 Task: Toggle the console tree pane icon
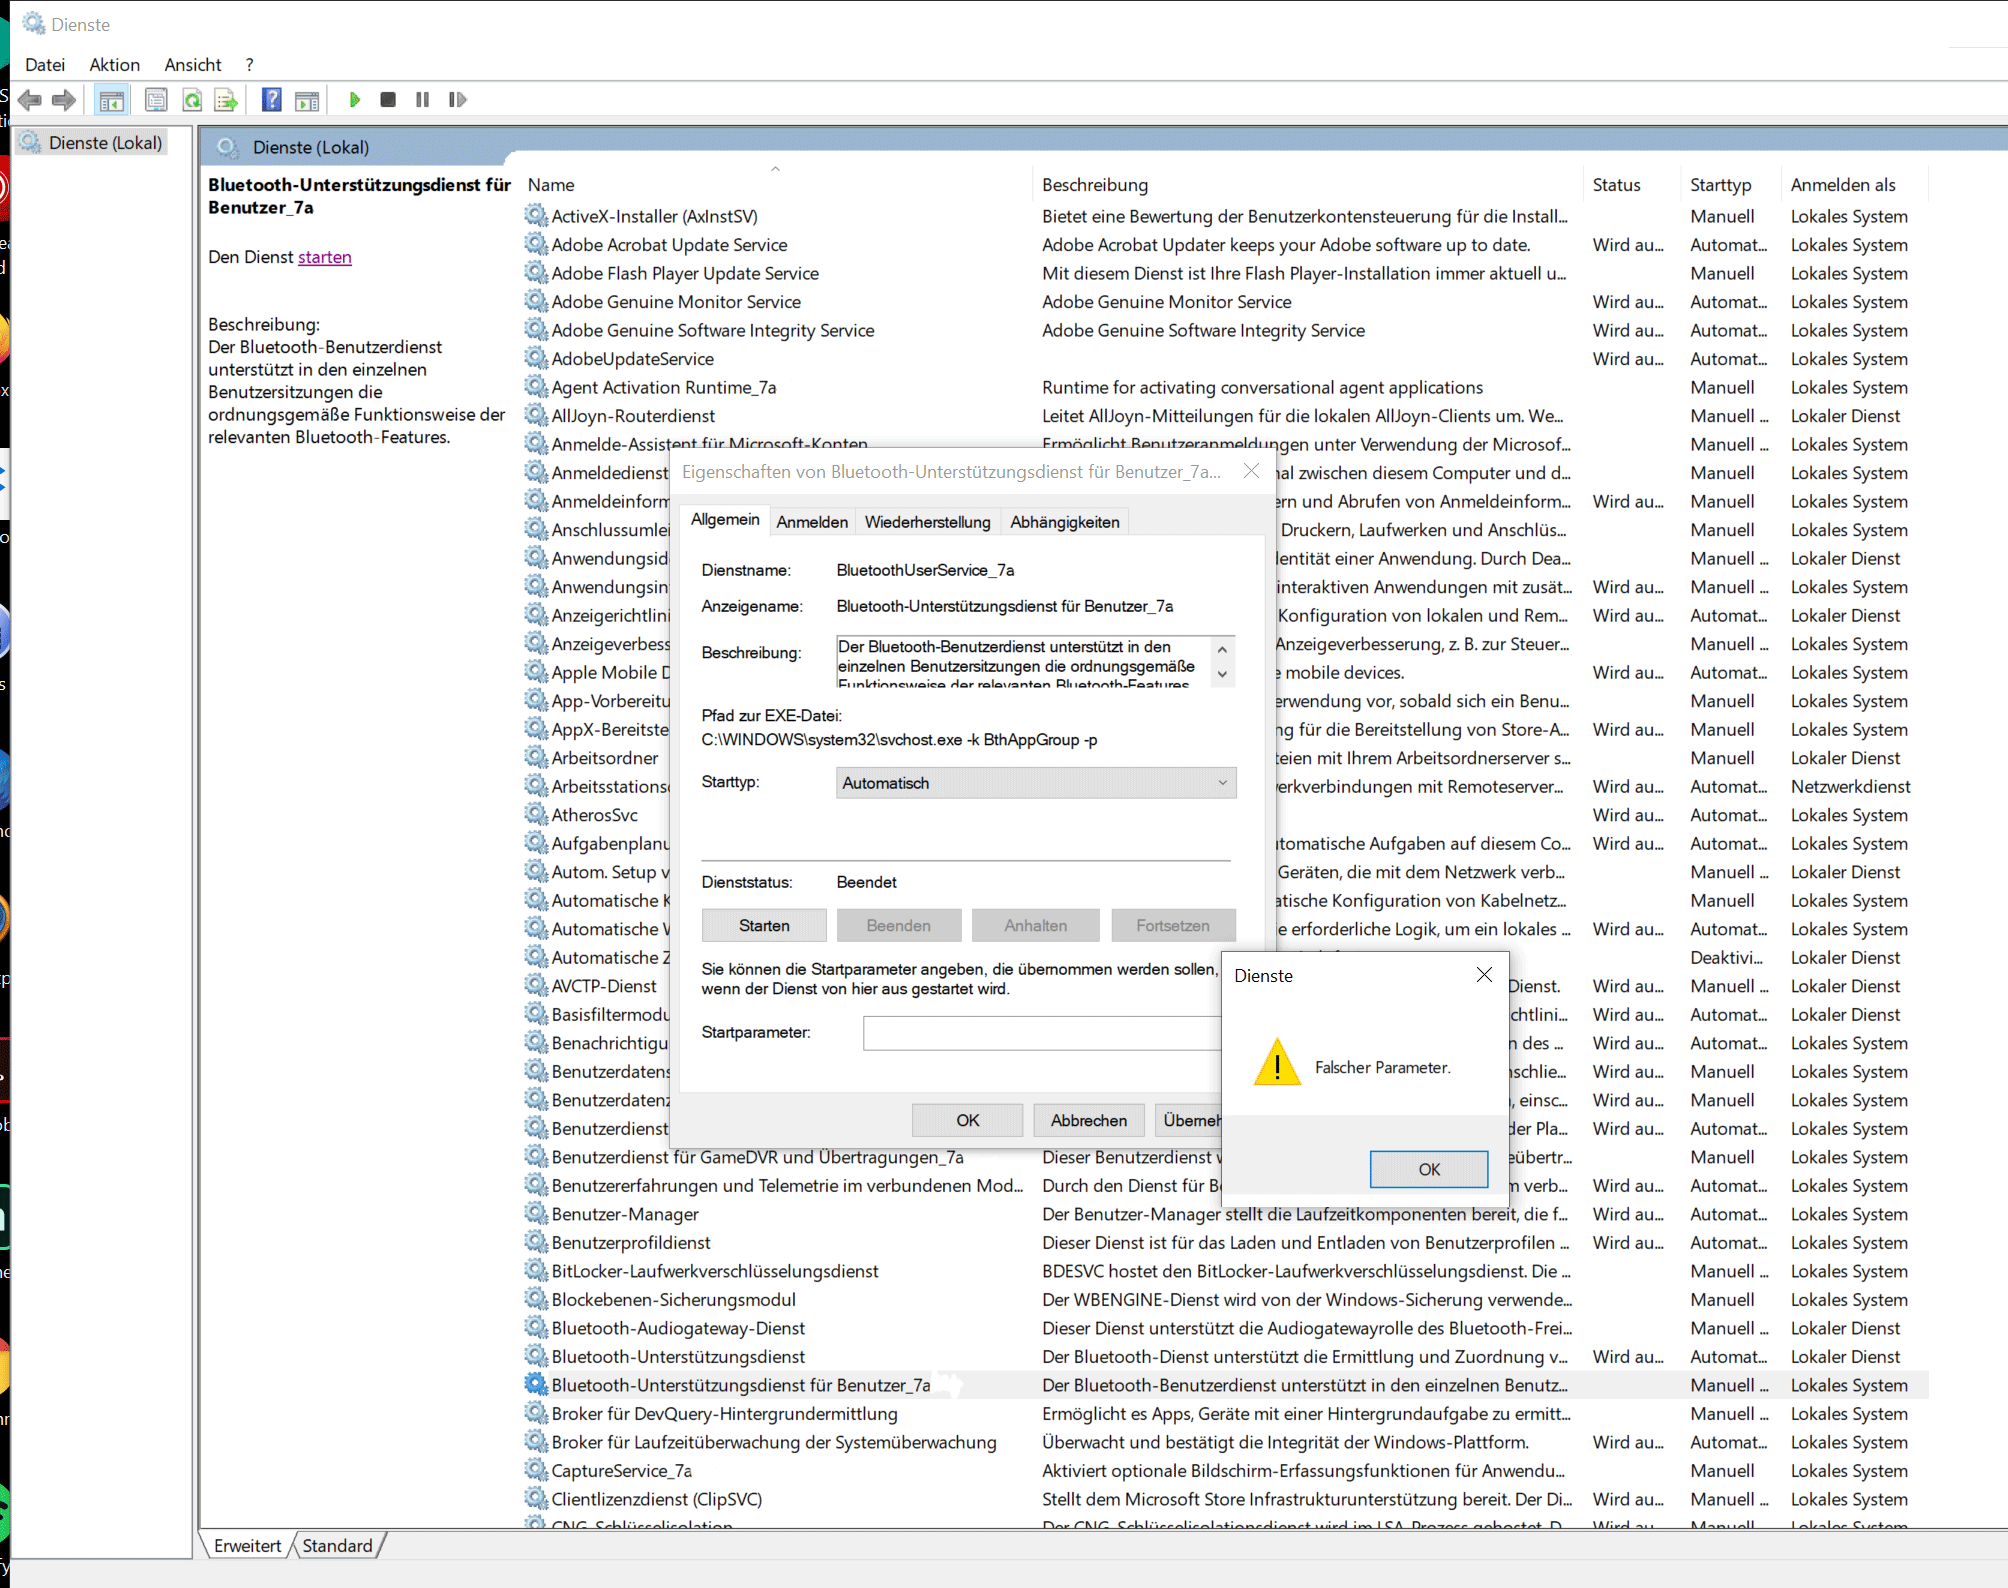[x=112, y=100]
